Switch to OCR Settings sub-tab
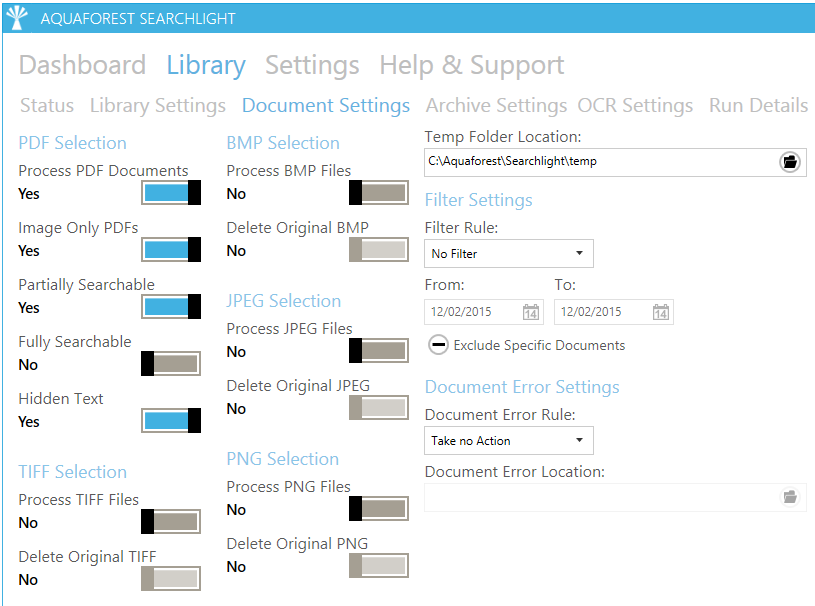This screenshot has width=815, height=606. pyautogui.click(x=635, y=106)
